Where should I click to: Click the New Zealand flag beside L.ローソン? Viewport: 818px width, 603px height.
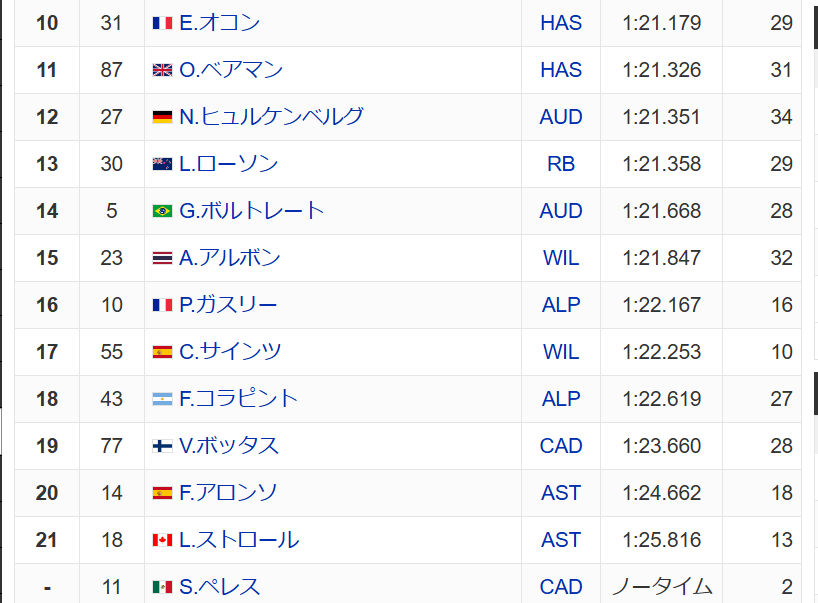coord(162,164)
